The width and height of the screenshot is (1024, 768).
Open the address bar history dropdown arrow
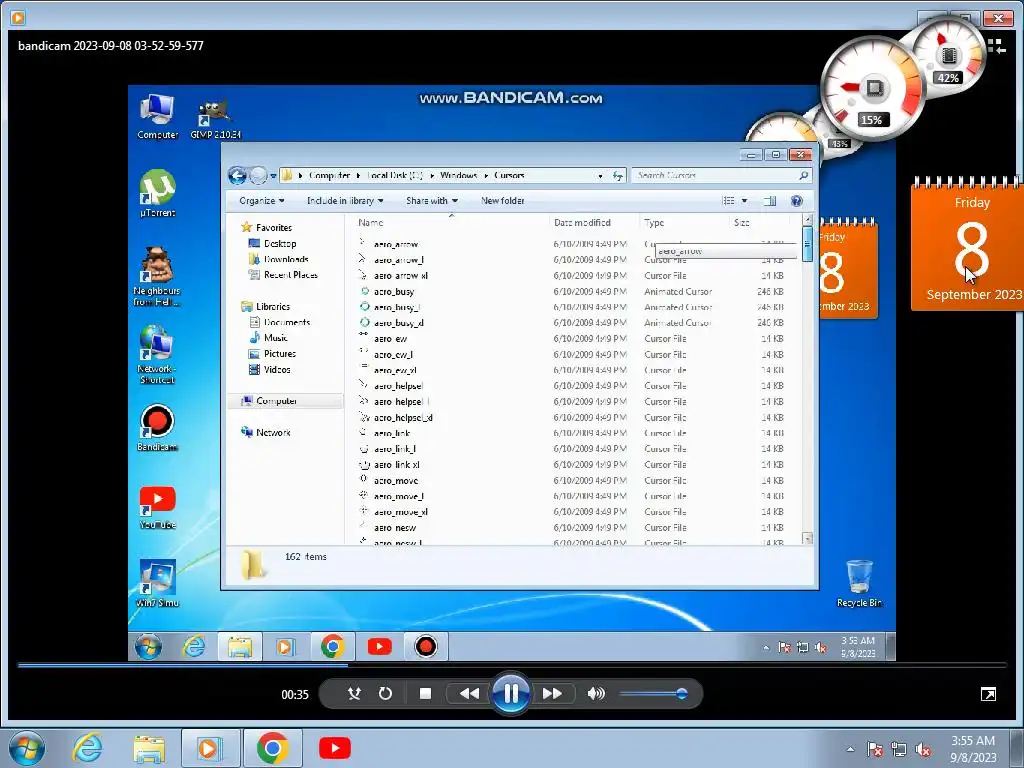[600, 175]
